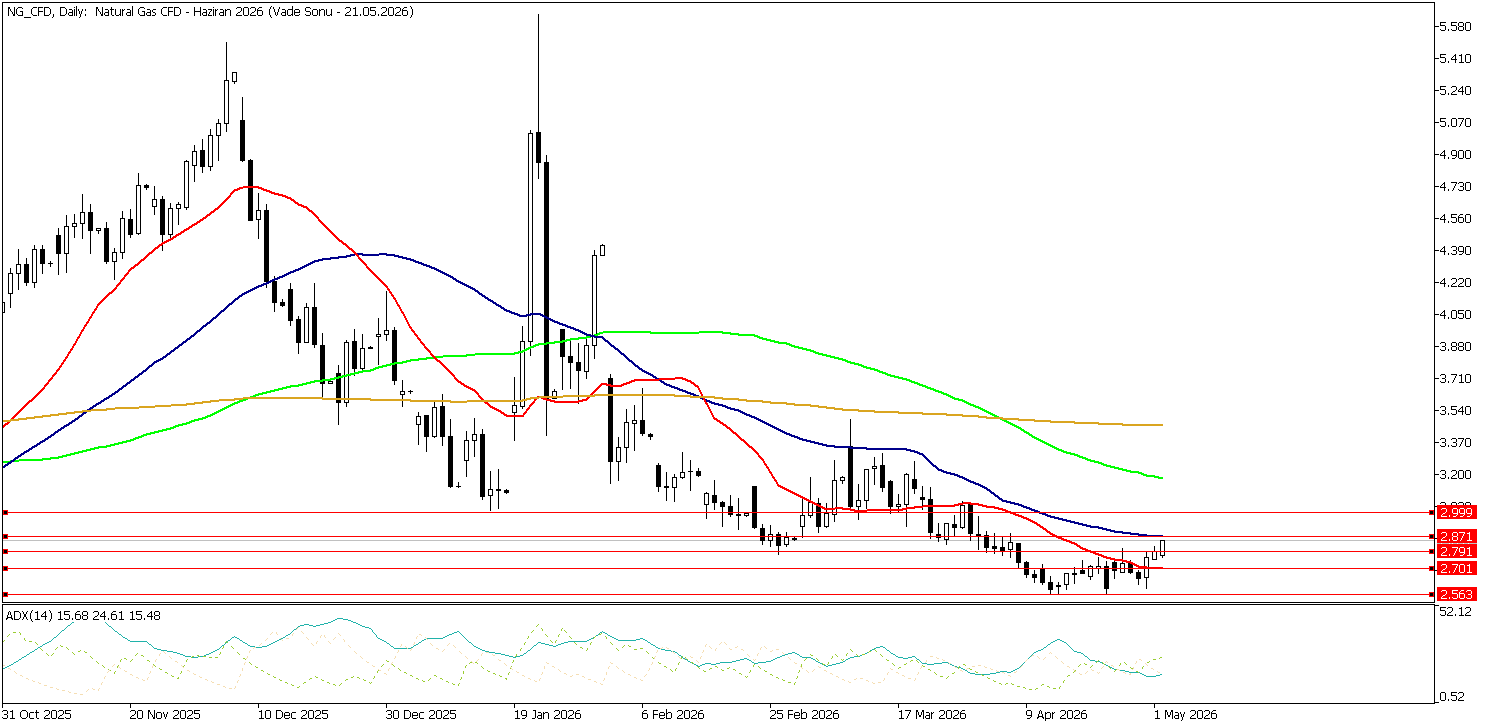Click the 9 Apr 2026 date label
This screenshot has height=727, width=1490.
1057,715
